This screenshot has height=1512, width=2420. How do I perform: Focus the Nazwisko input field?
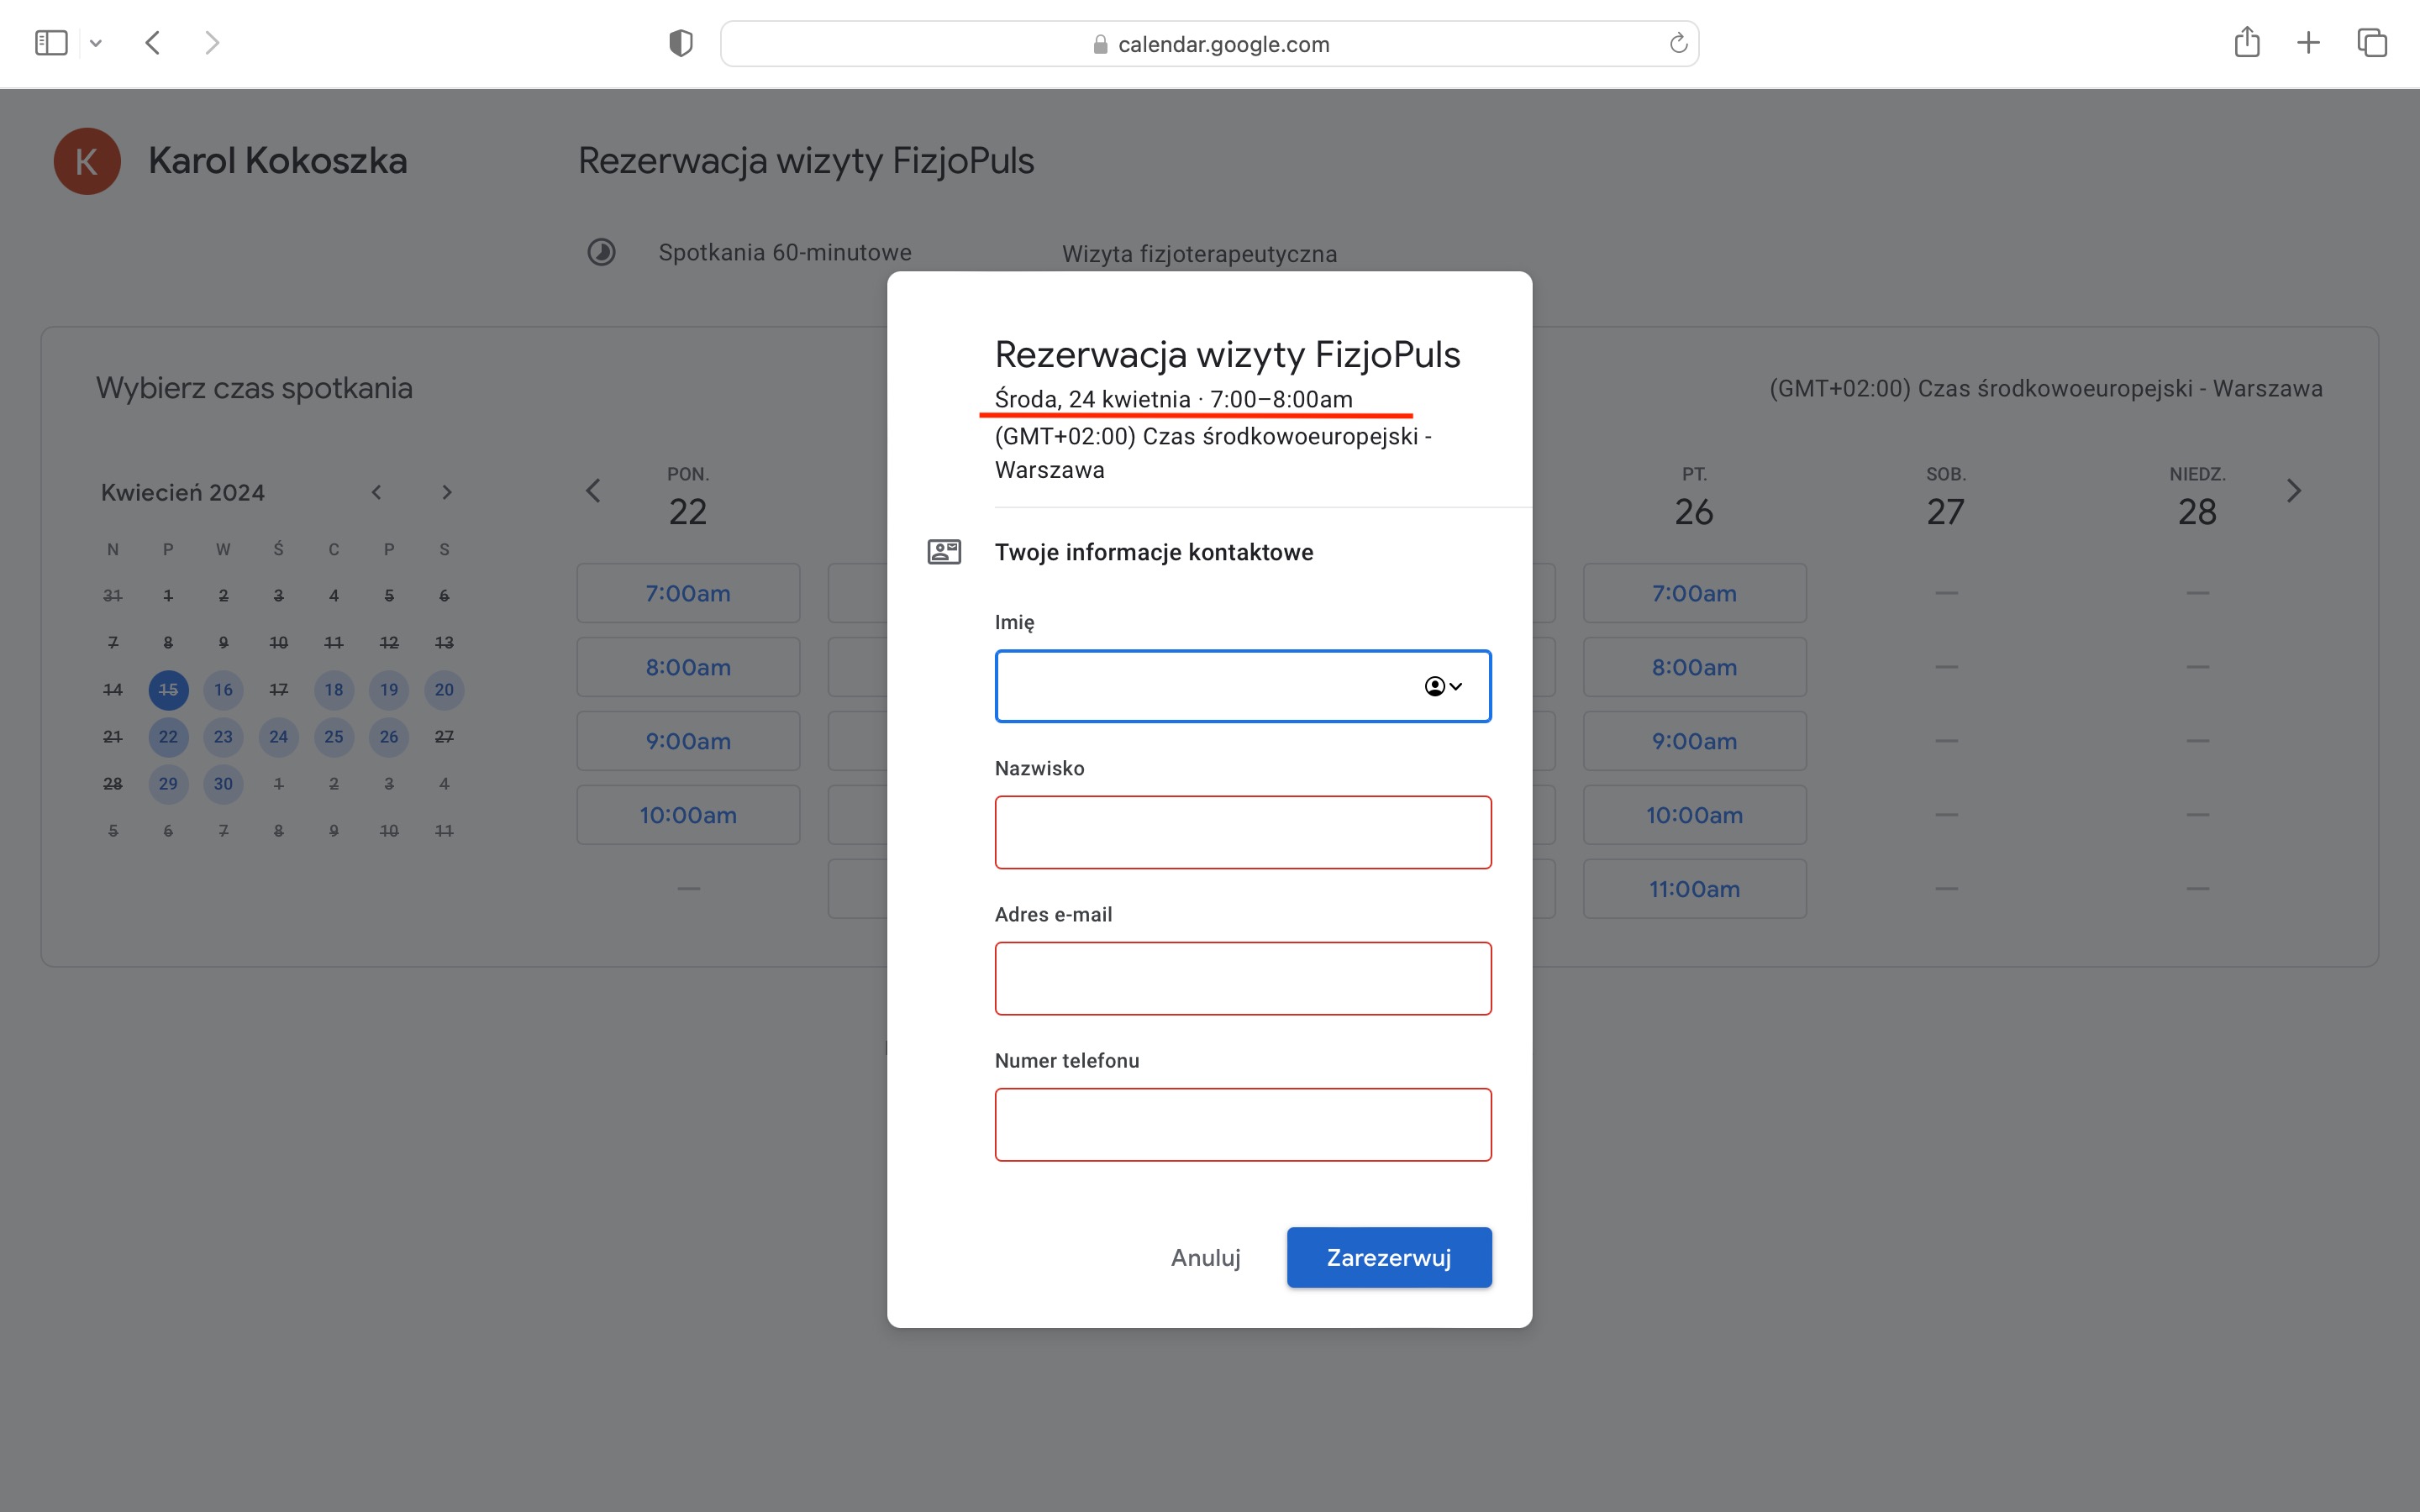(x=1243, y=832)
